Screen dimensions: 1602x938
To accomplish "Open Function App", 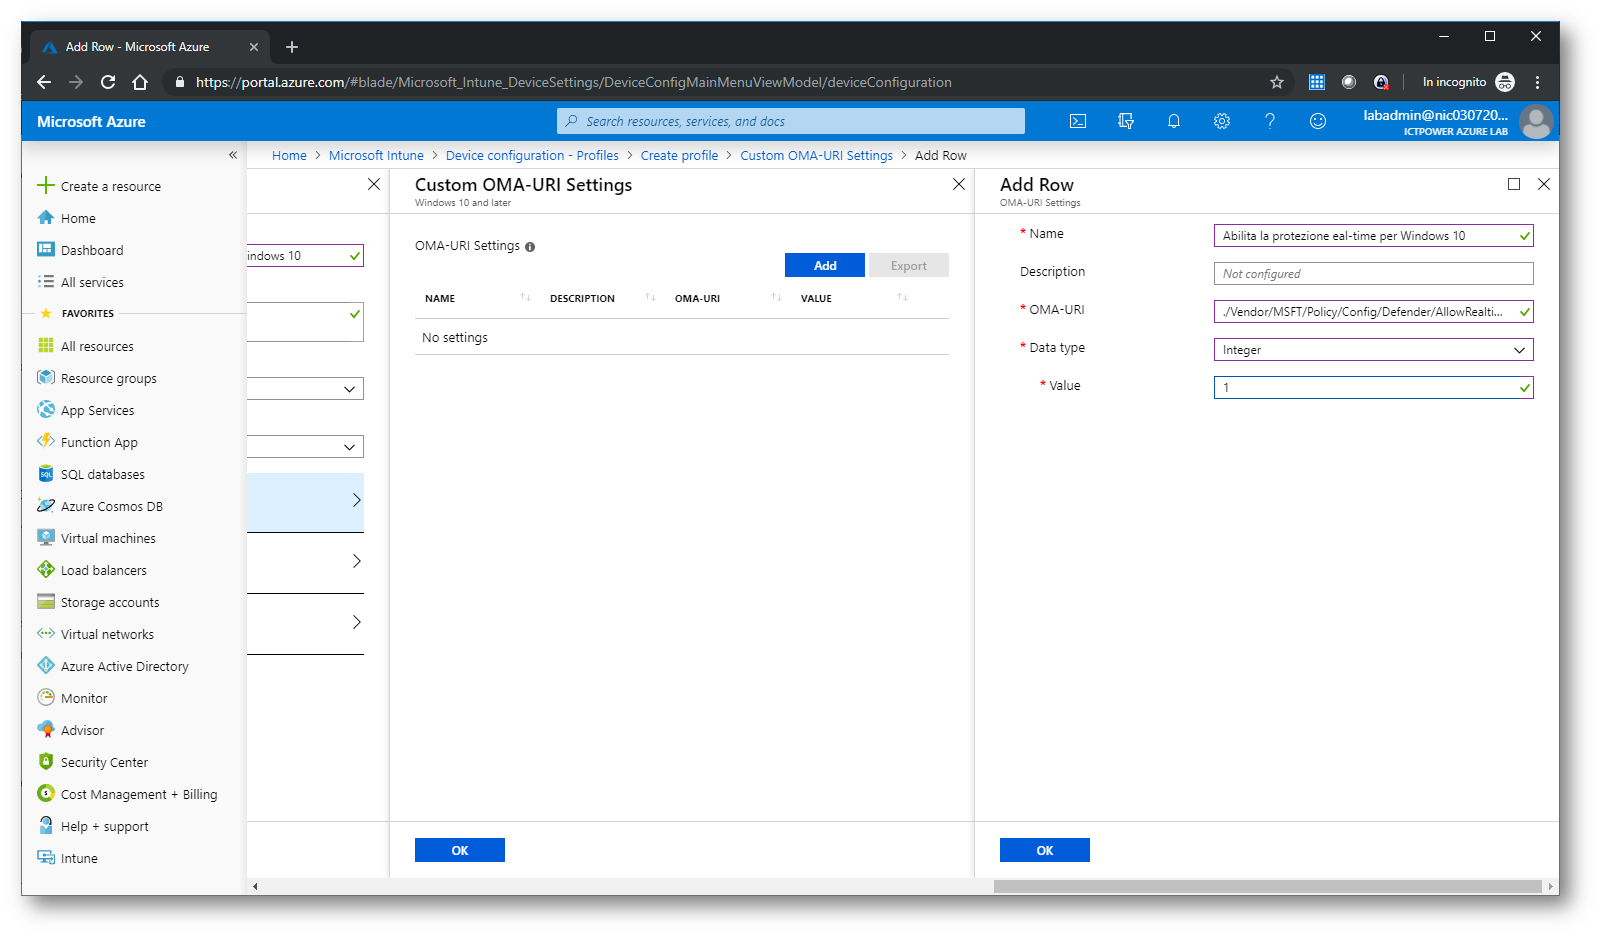I will pyautogui.click(x=88, y=442).
